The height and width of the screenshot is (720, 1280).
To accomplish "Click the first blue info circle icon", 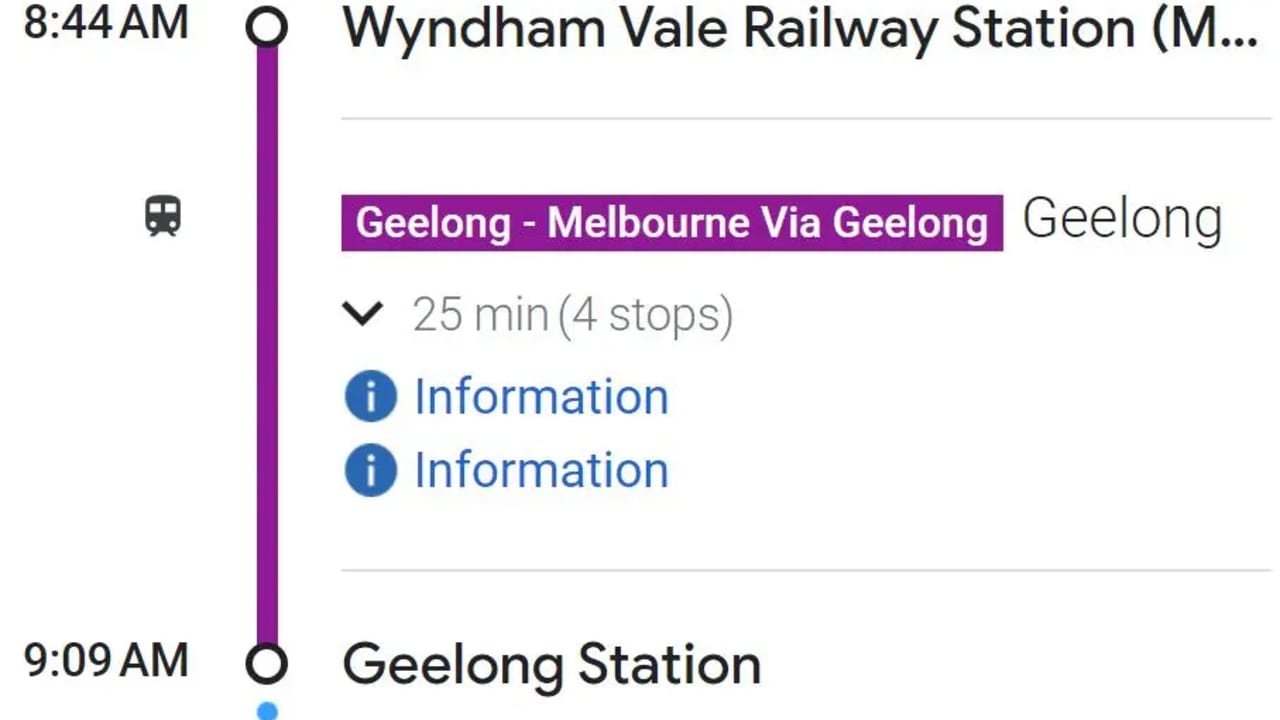I will click(x=370, y=396).
